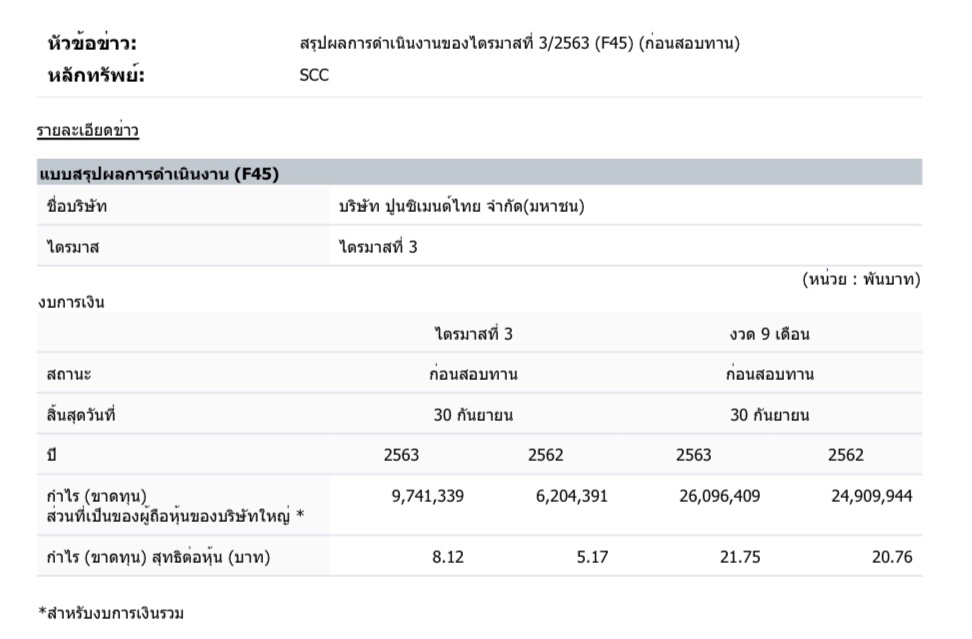Viewport: 972px width, 639px height.
Task: Select the profit value 6,204,391
Action: coord(571,496)
